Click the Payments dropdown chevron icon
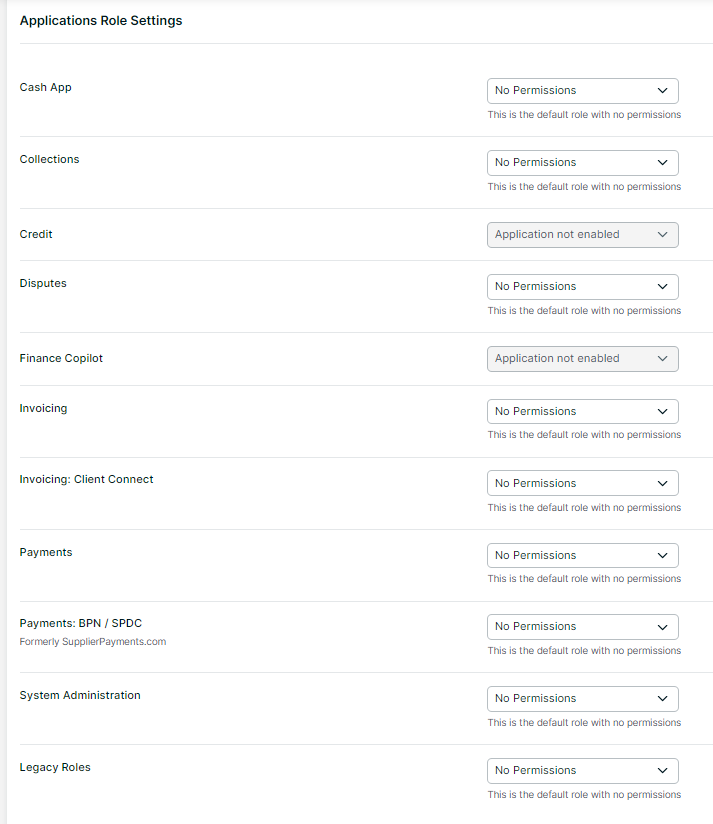The image size is (713, 824). pyautogui.click(x=662, y=556)
